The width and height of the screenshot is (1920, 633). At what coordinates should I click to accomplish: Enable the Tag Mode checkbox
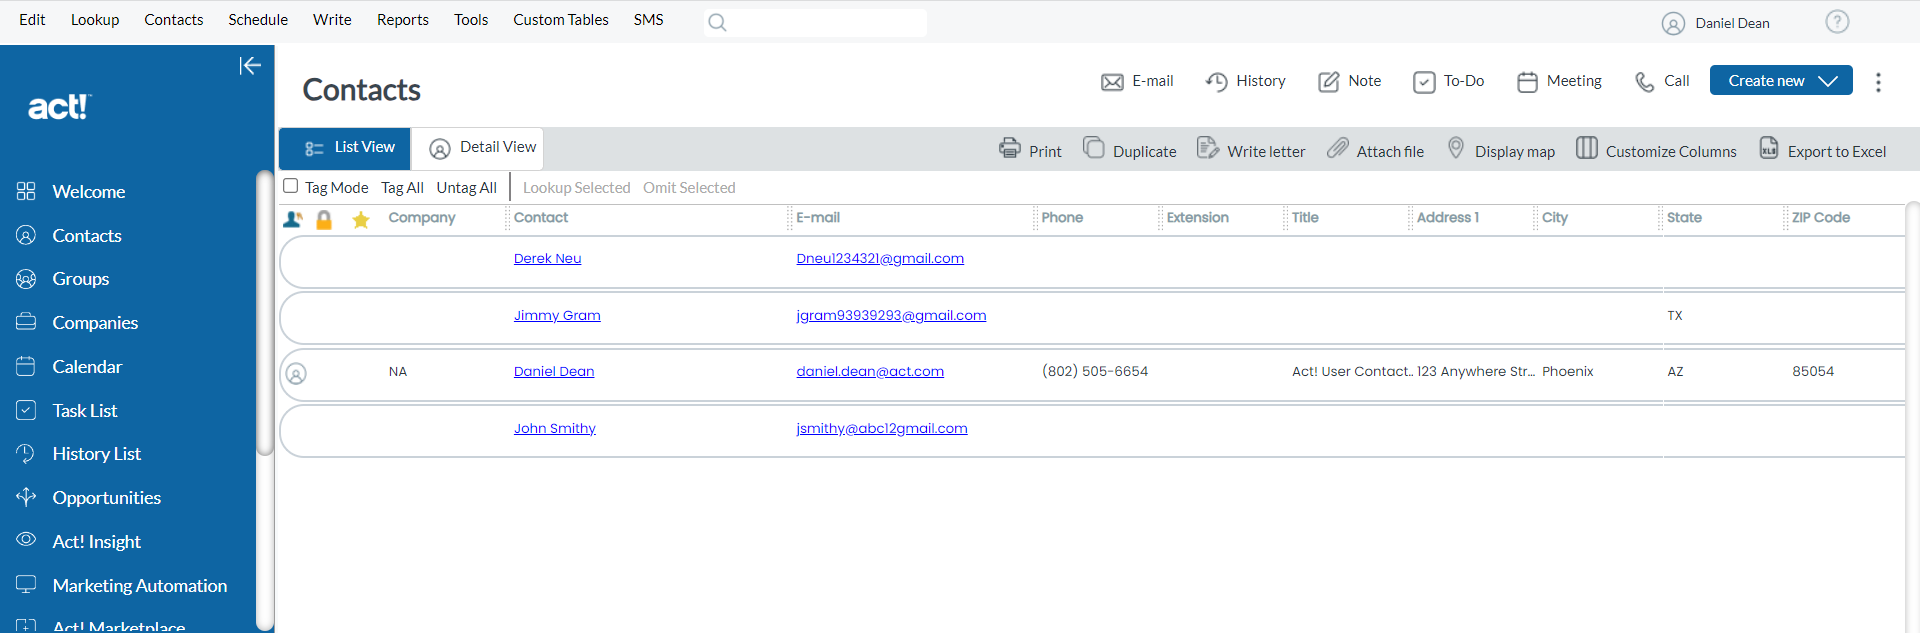[x=291, y=186]
